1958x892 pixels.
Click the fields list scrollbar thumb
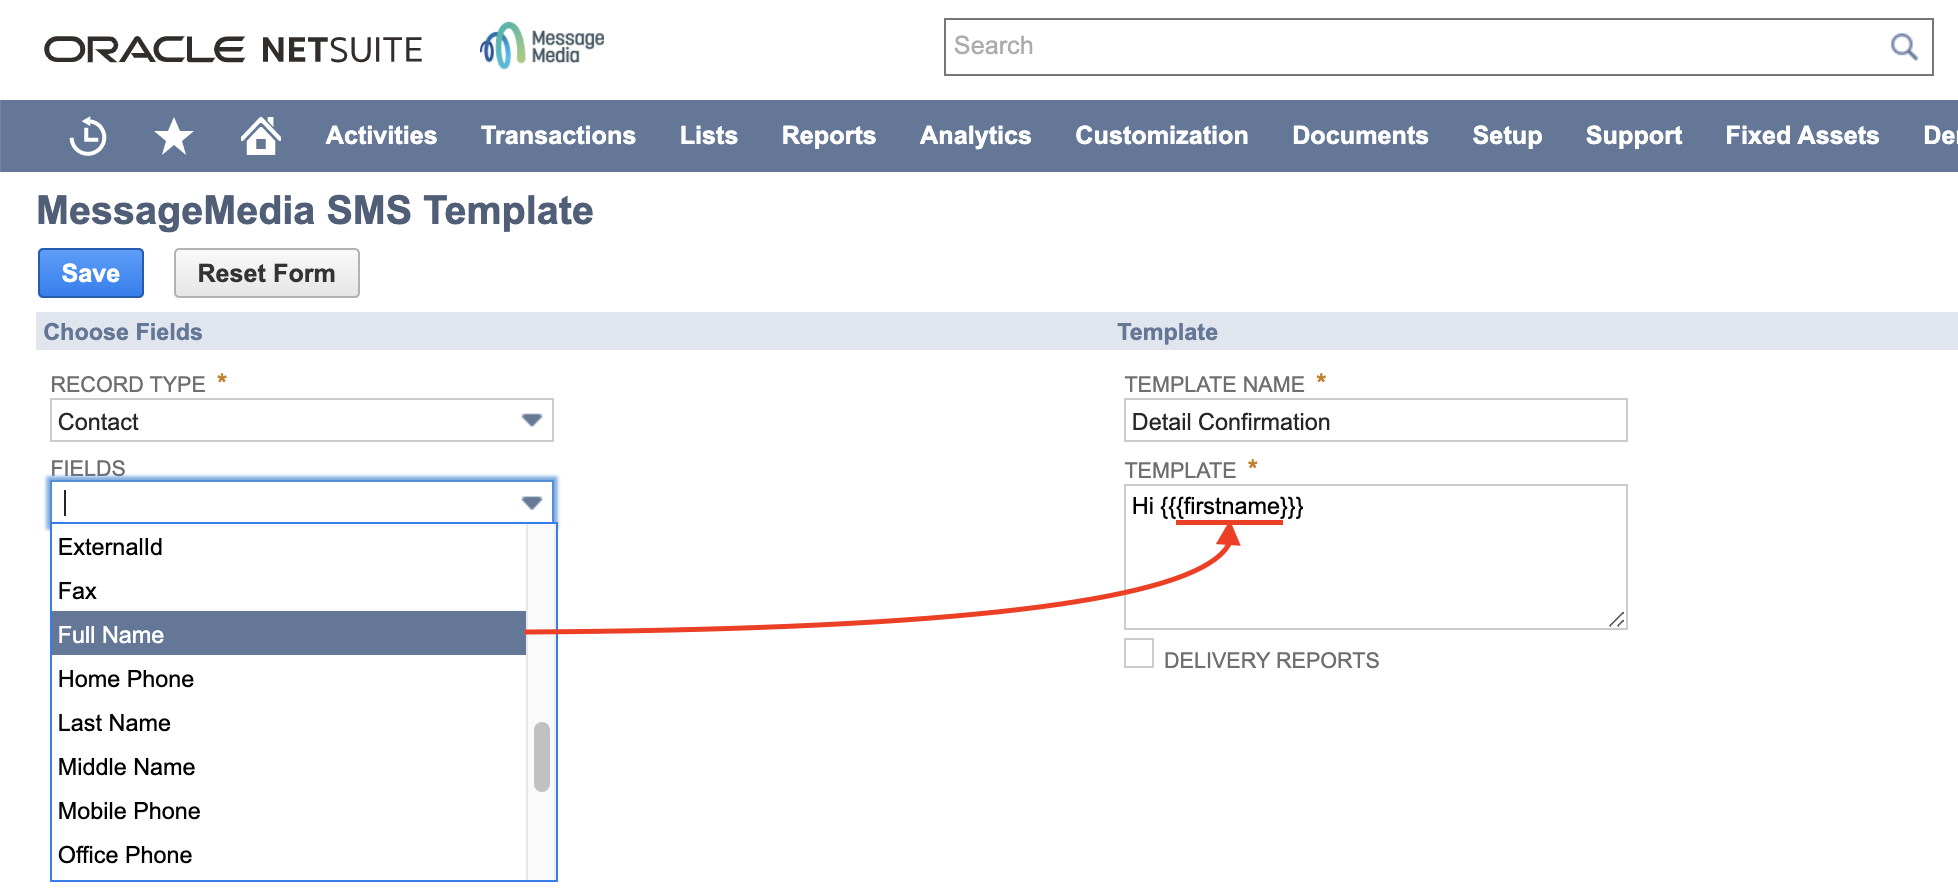(542, 757)
